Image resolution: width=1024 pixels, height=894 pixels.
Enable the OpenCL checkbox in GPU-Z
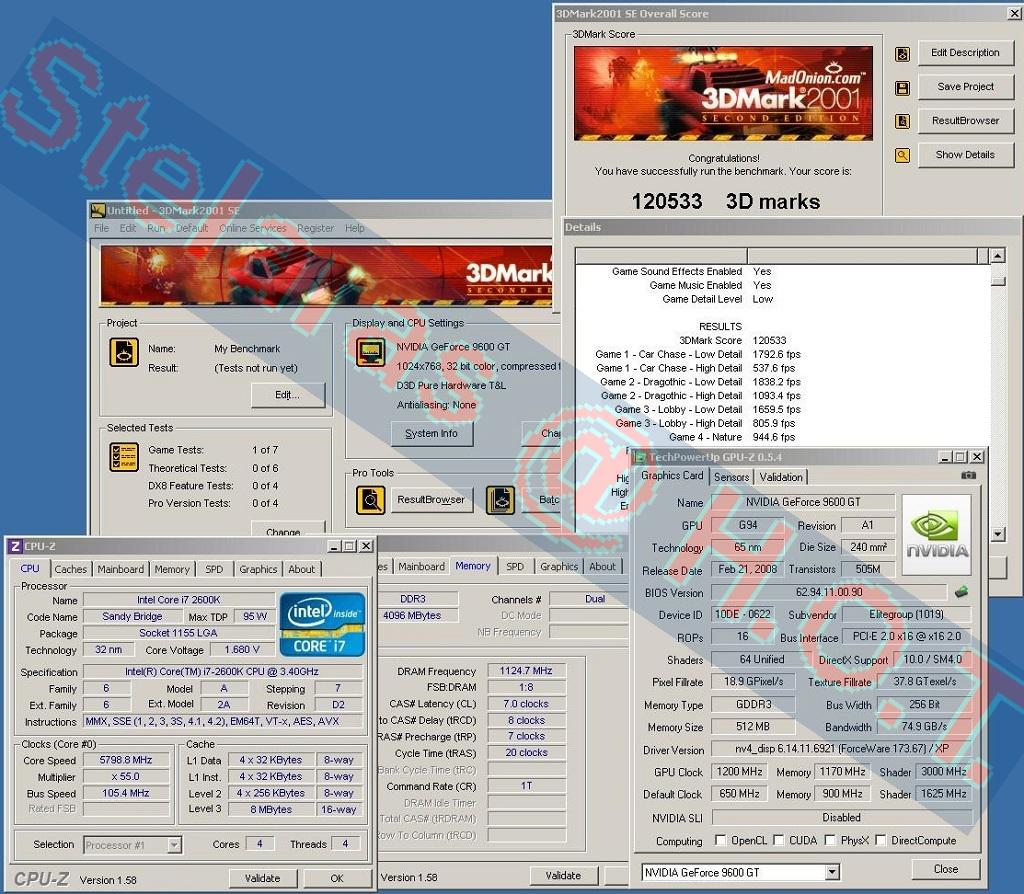720,840
